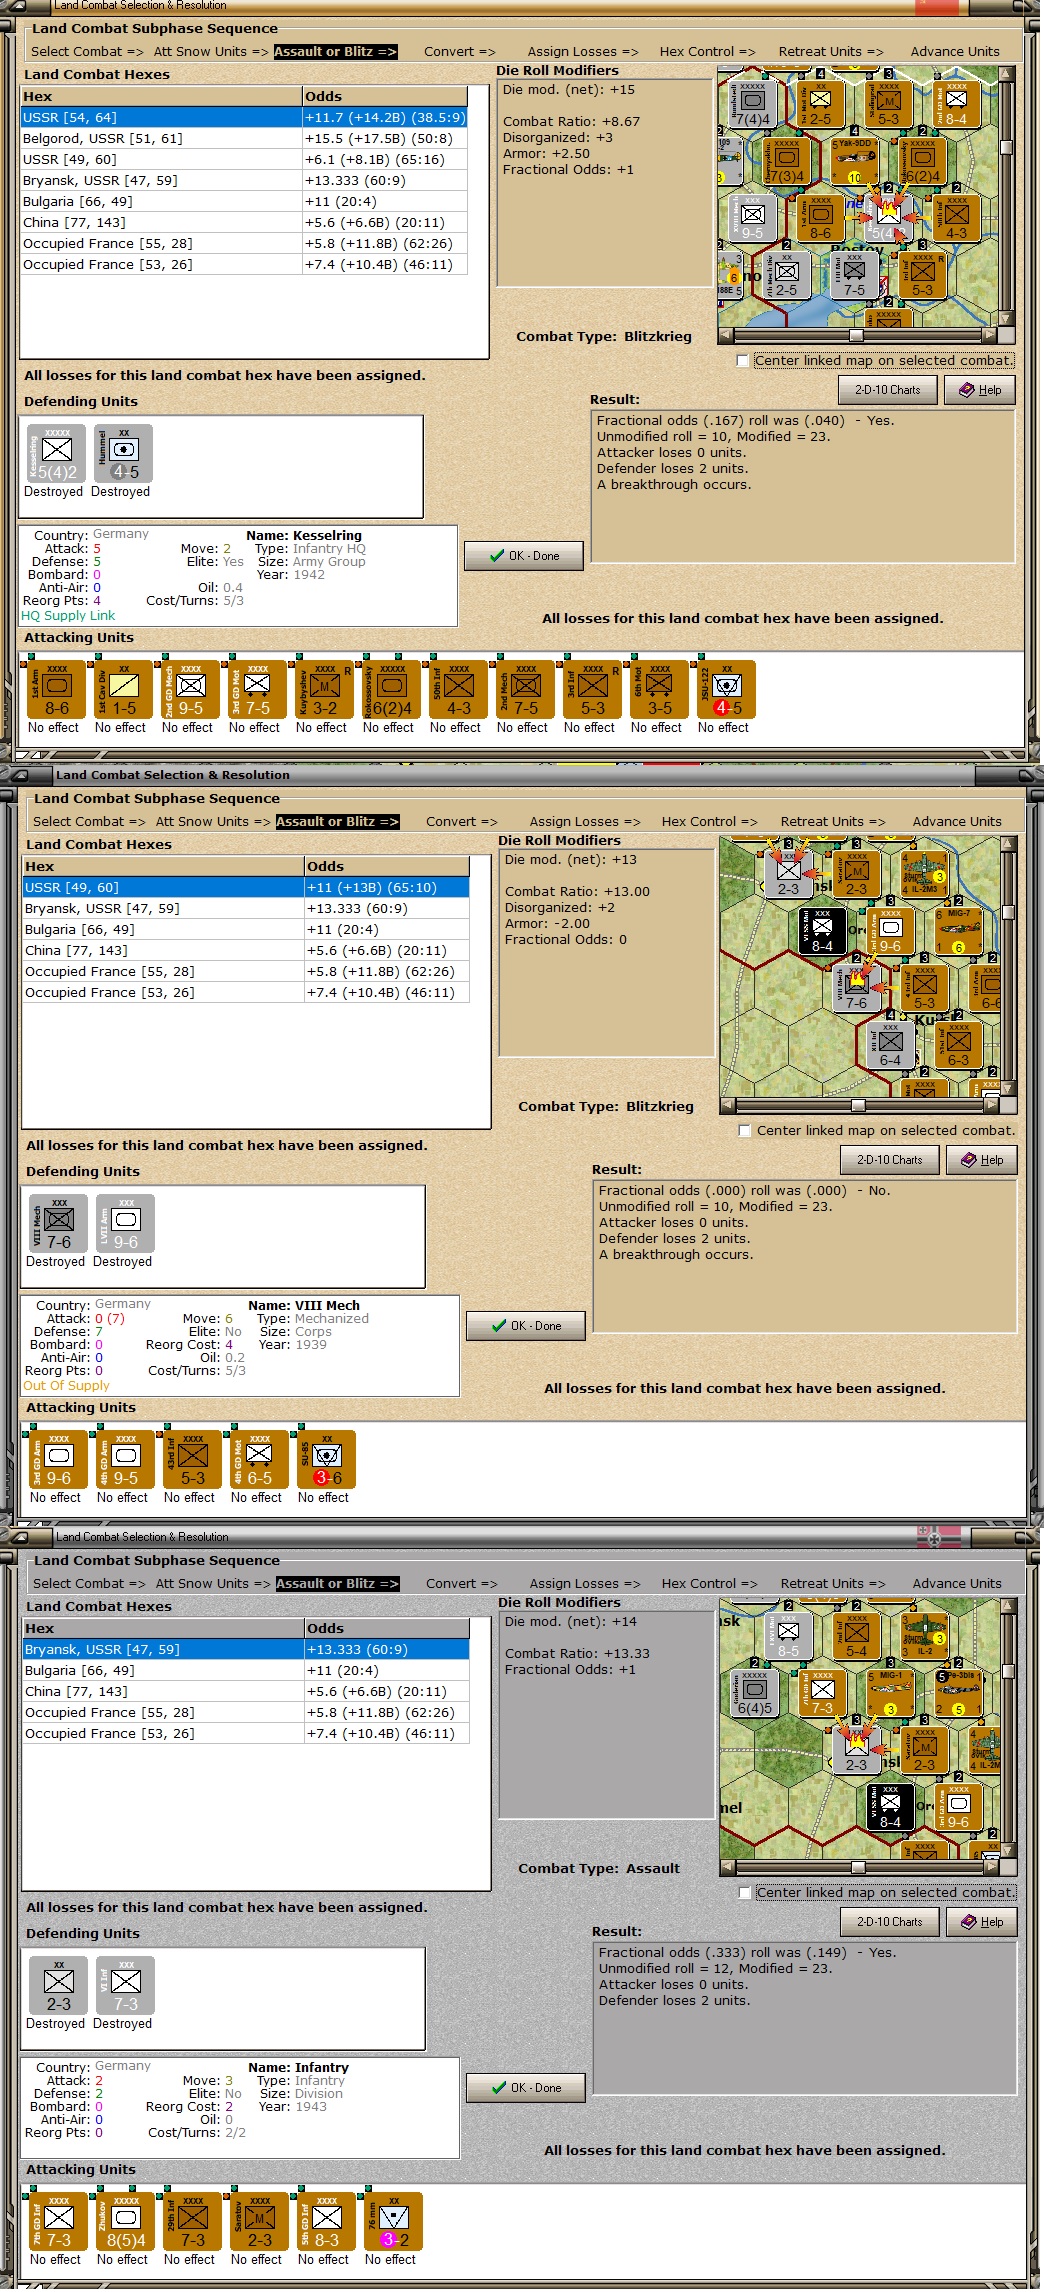Switch to Hex Control step in bottom window
This screenshot has width=1044, height=2292.
coord(709,1584)
